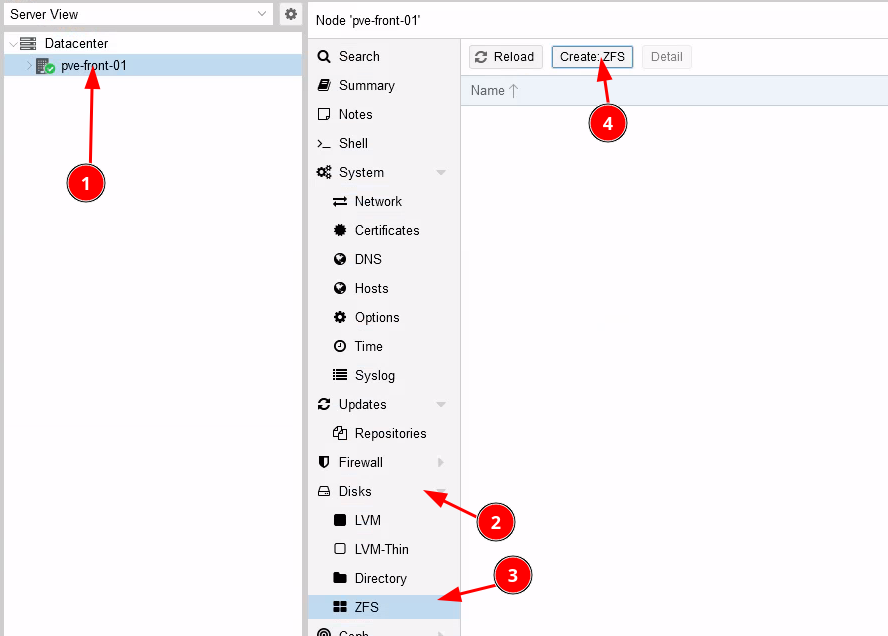888x636 pixels.
Task: Open the Certificates icon entry
Action: point(340,230)
